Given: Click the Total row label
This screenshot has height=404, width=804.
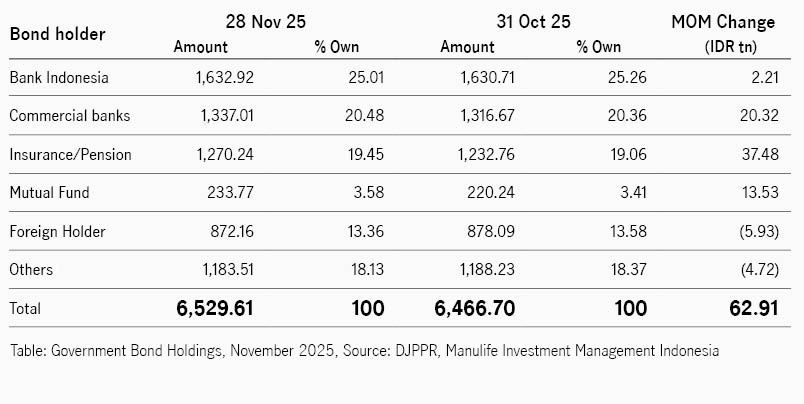Looking at the screenshot, I should pyautogui.click(x=26, y=310).
